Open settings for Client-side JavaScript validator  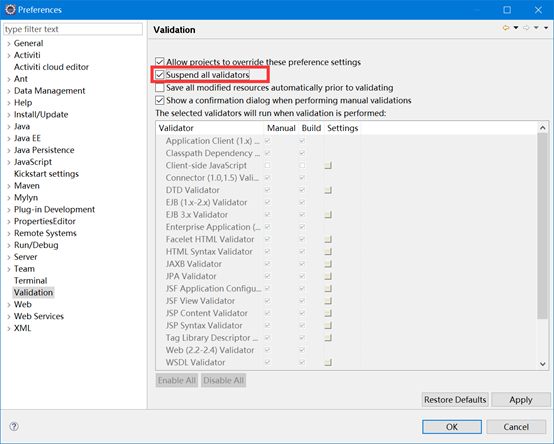pos(328,165)
